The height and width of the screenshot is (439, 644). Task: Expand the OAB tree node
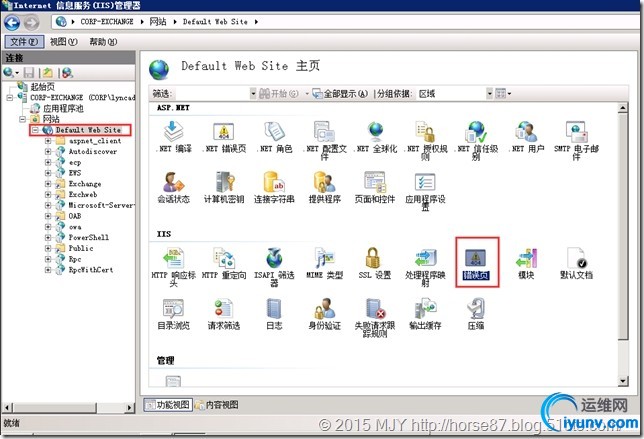[x=48, y=216]
